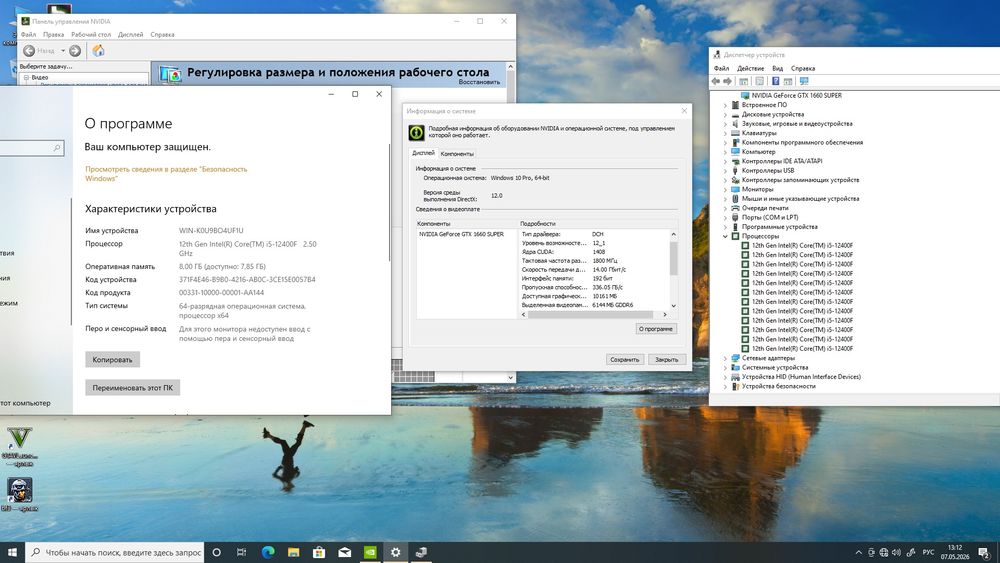Select NVIDIA GeForce GTX 1660 SUPER in Device Manager
1000x563 pixels.
tap(796, 96)
